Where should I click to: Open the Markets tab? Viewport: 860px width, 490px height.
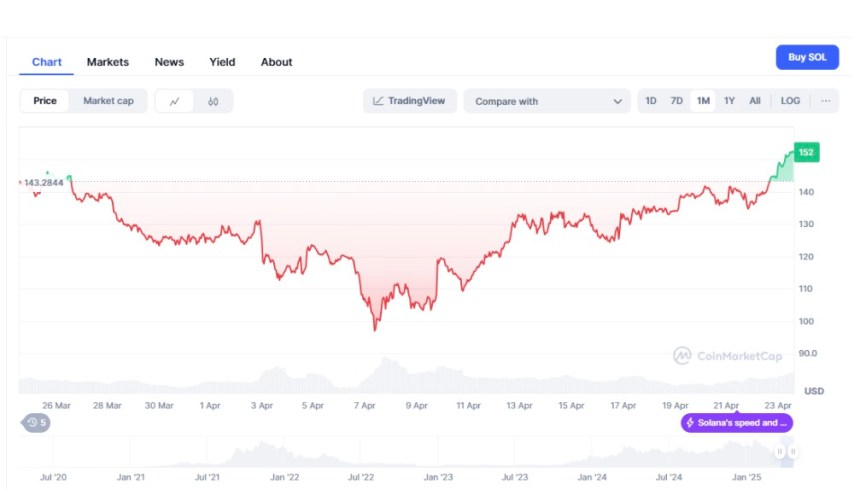(x=108, y=62)
